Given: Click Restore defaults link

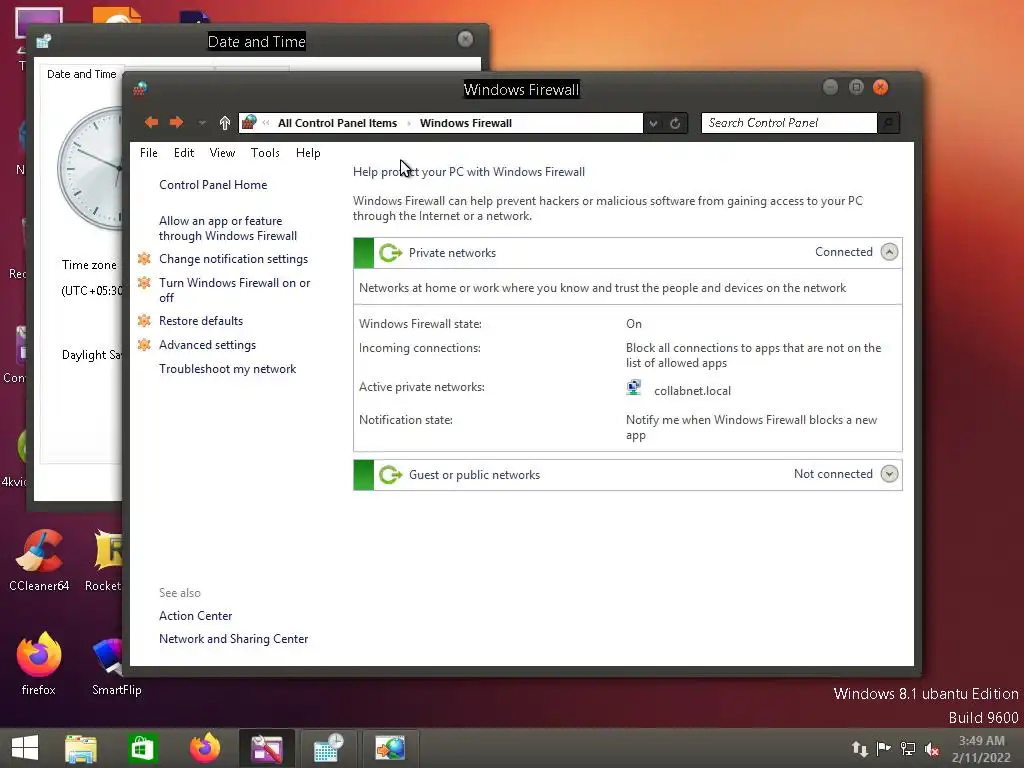Looking at the screenshot, I should point(200,321).
